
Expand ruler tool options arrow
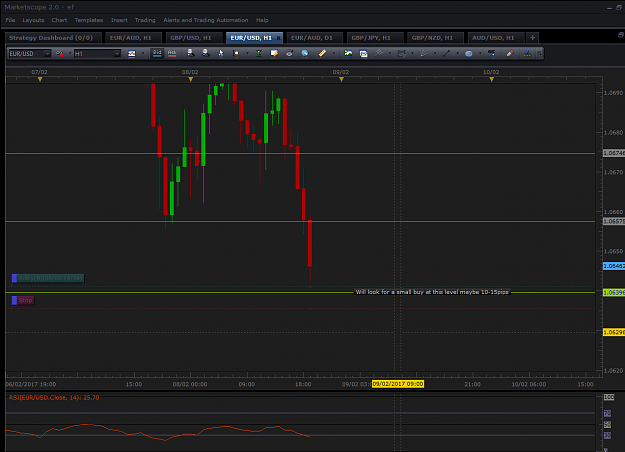point(334,53)
